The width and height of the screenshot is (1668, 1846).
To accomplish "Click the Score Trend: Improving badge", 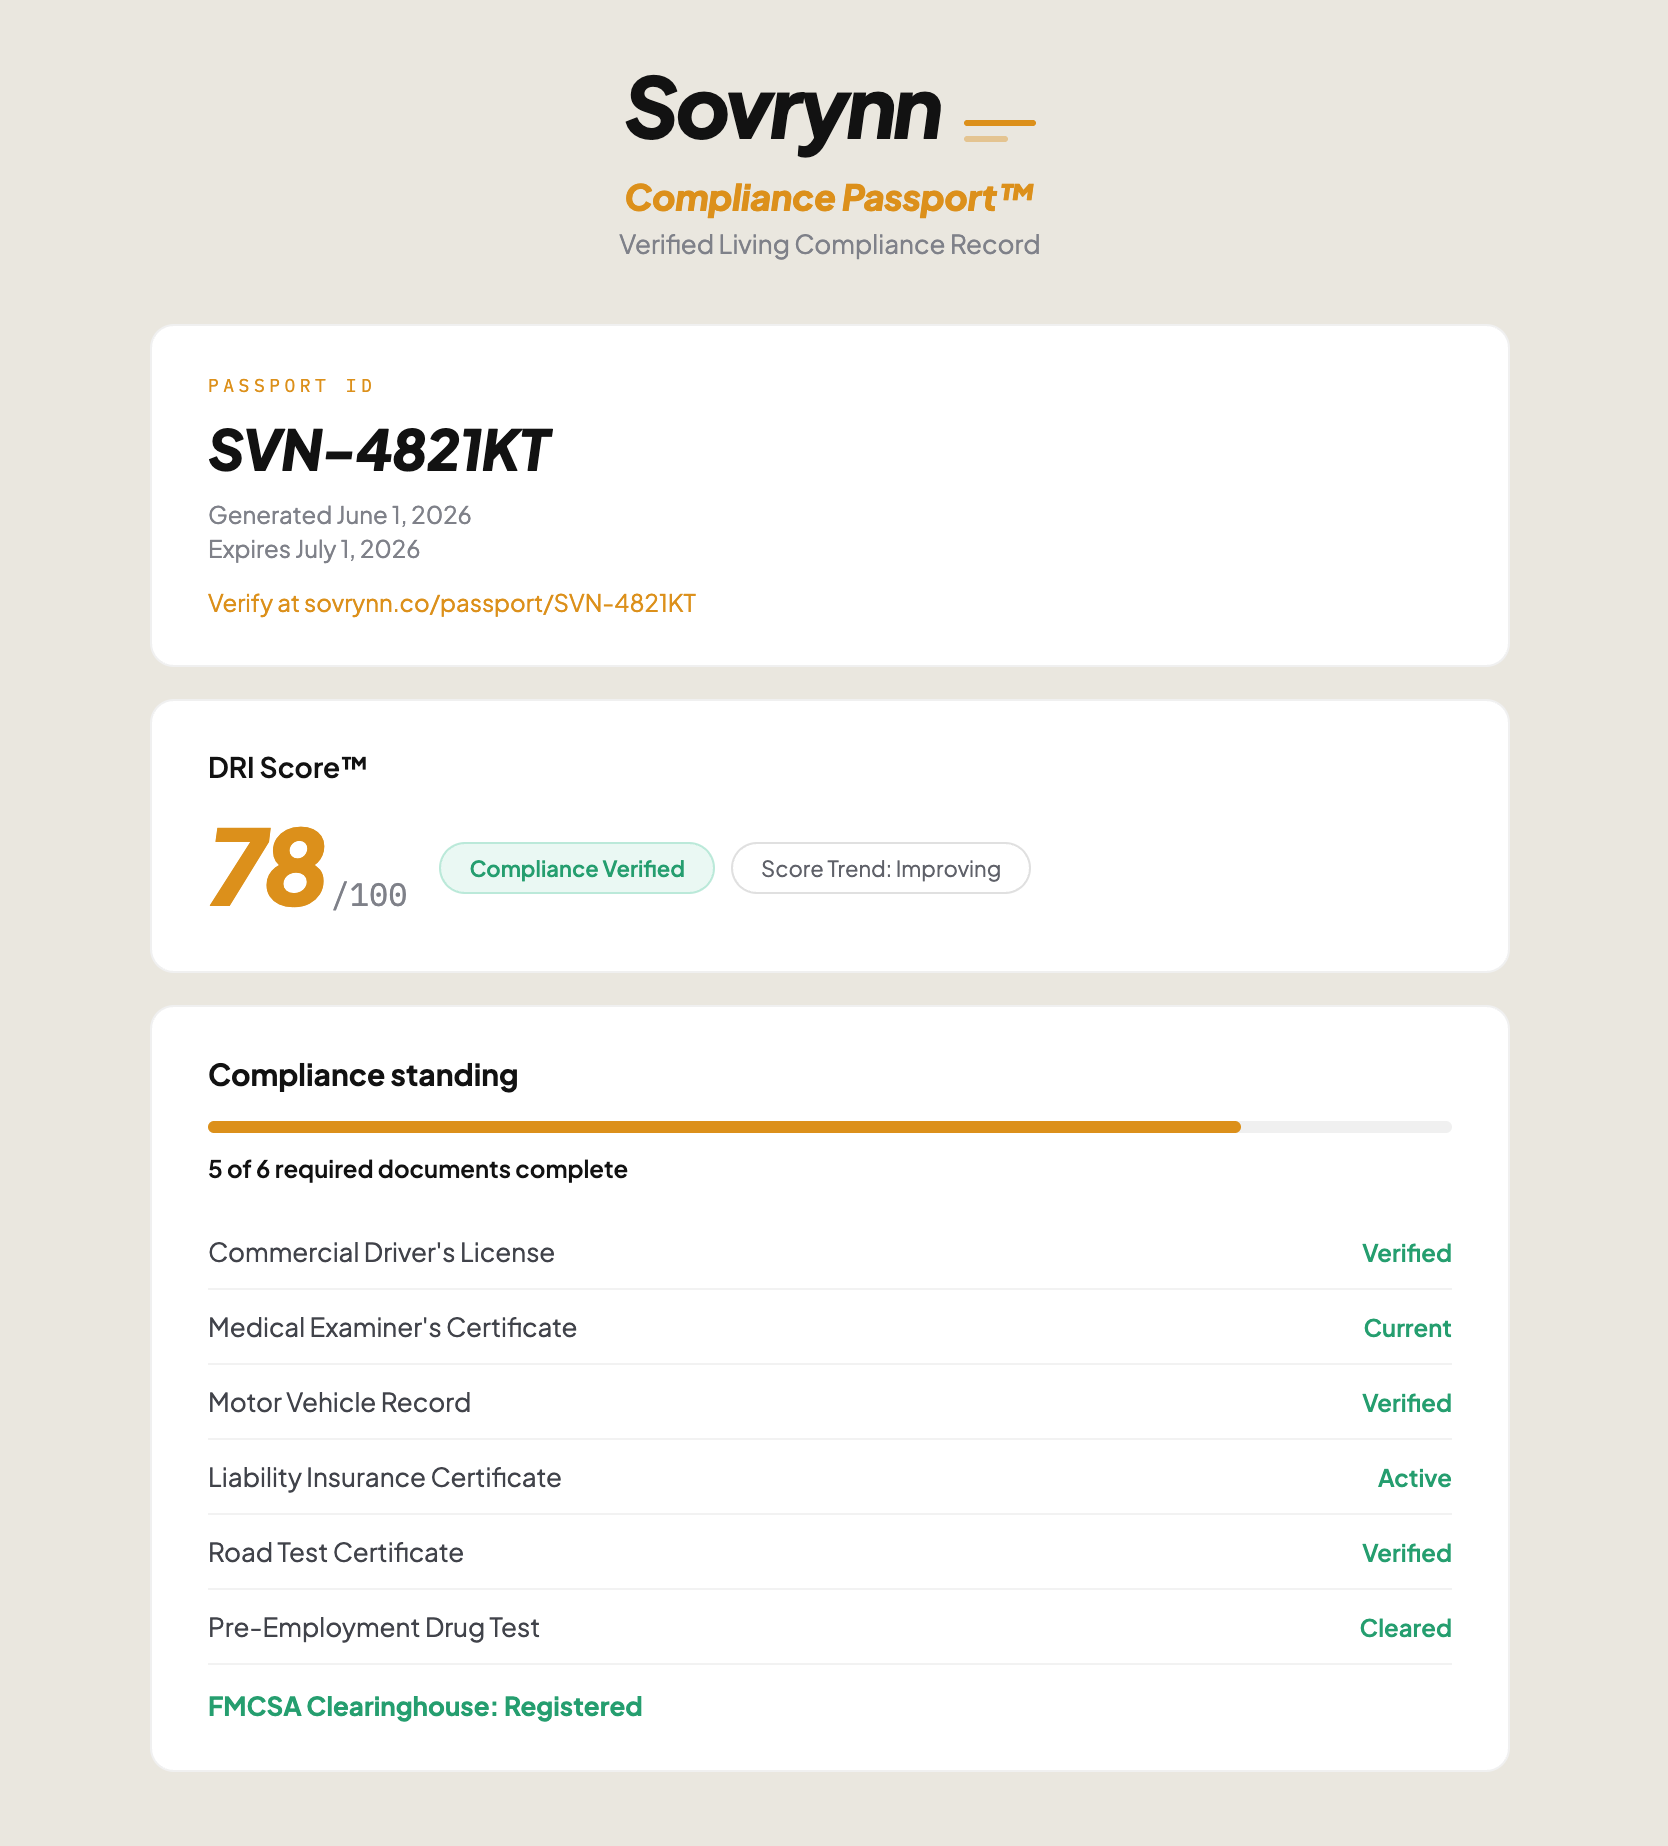I will (881, 868).
